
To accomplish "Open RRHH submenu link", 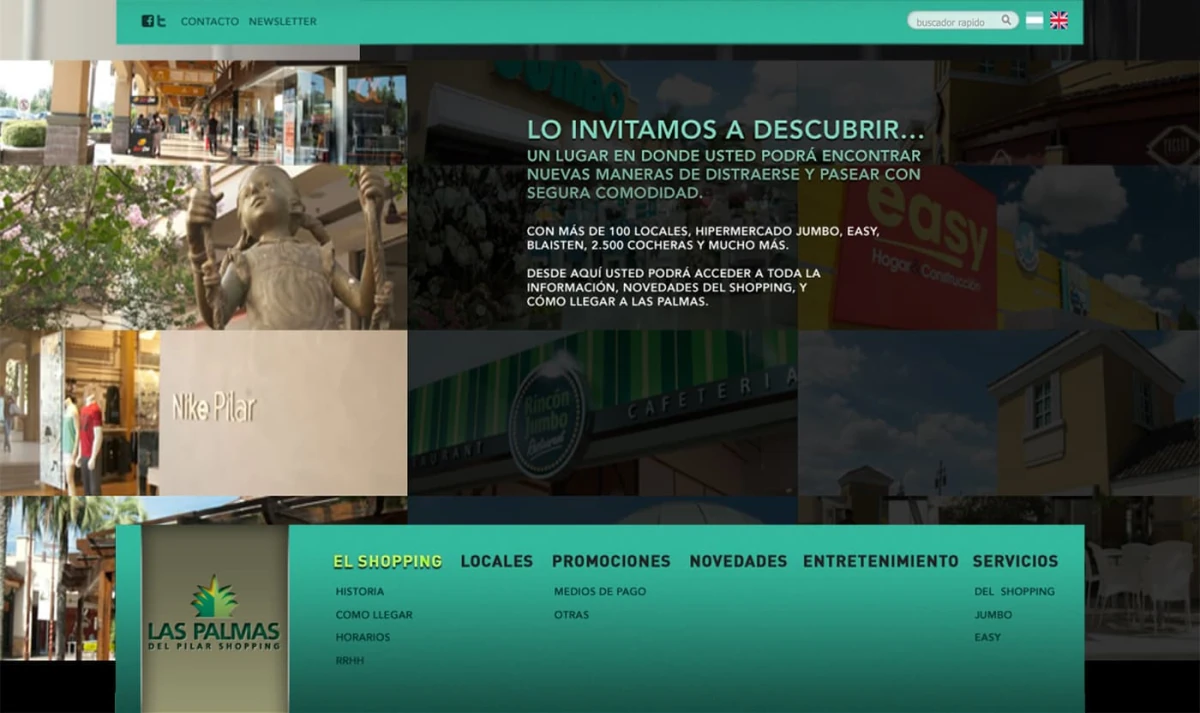I will 350,661.
